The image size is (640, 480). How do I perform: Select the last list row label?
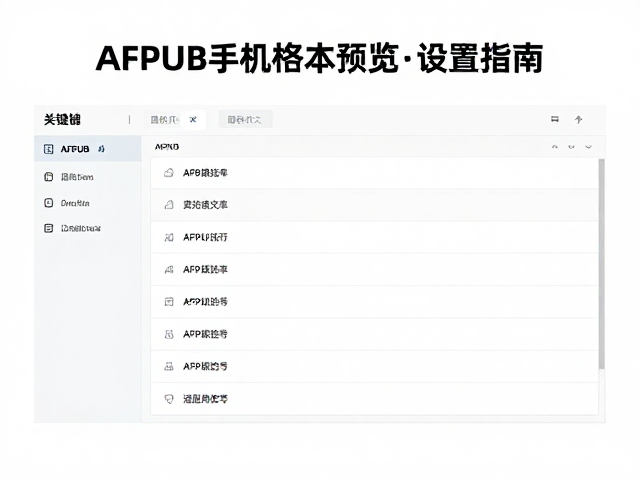pyautogui.click(x=205, y=399)
